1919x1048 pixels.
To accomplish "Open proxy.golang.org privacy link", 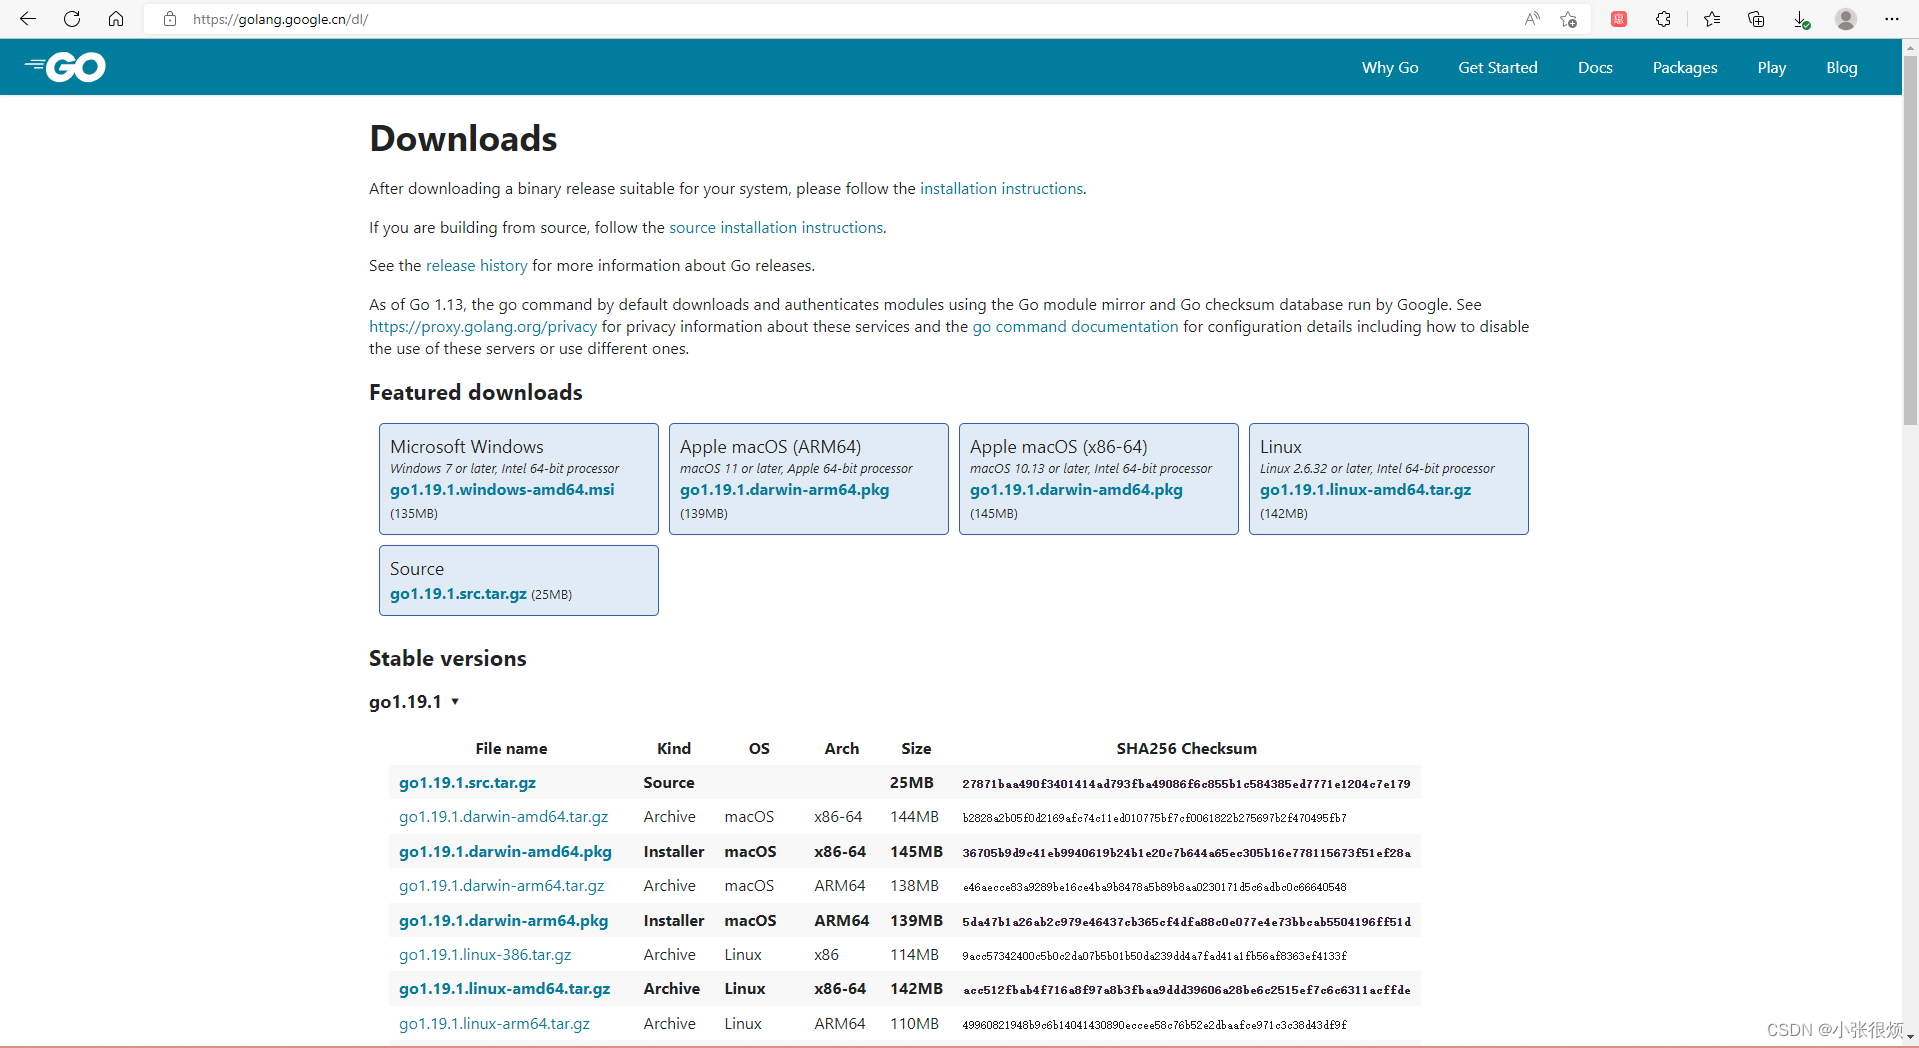I will [483, 326].
